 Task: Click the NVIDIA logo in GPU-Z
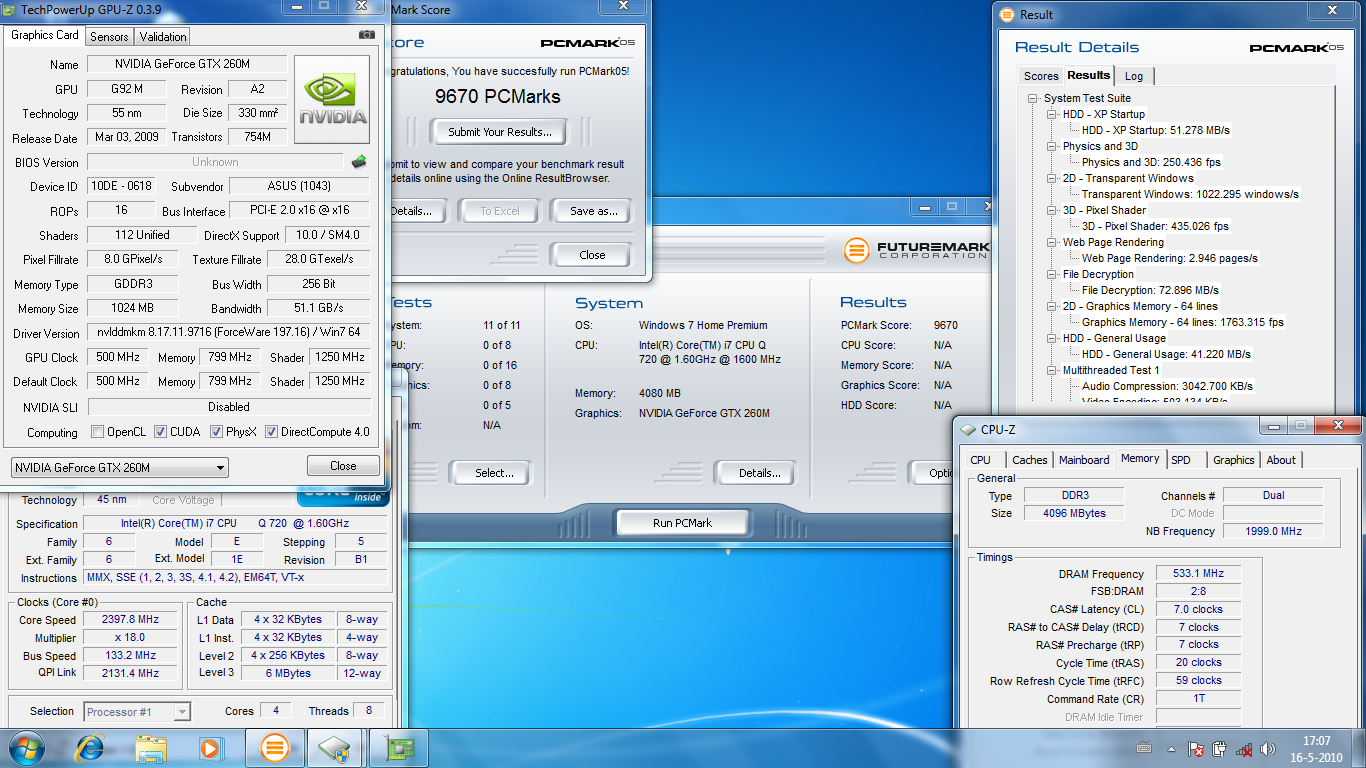(x=334, y=100)
